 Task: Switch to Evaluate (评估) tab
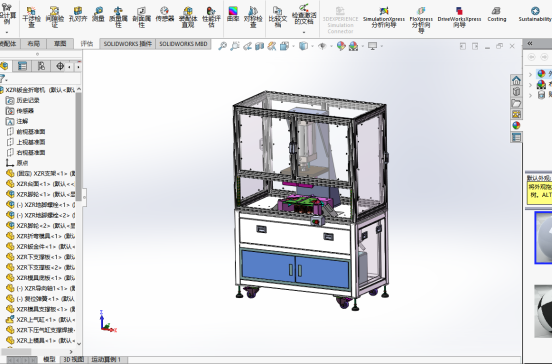pos(87,44)
